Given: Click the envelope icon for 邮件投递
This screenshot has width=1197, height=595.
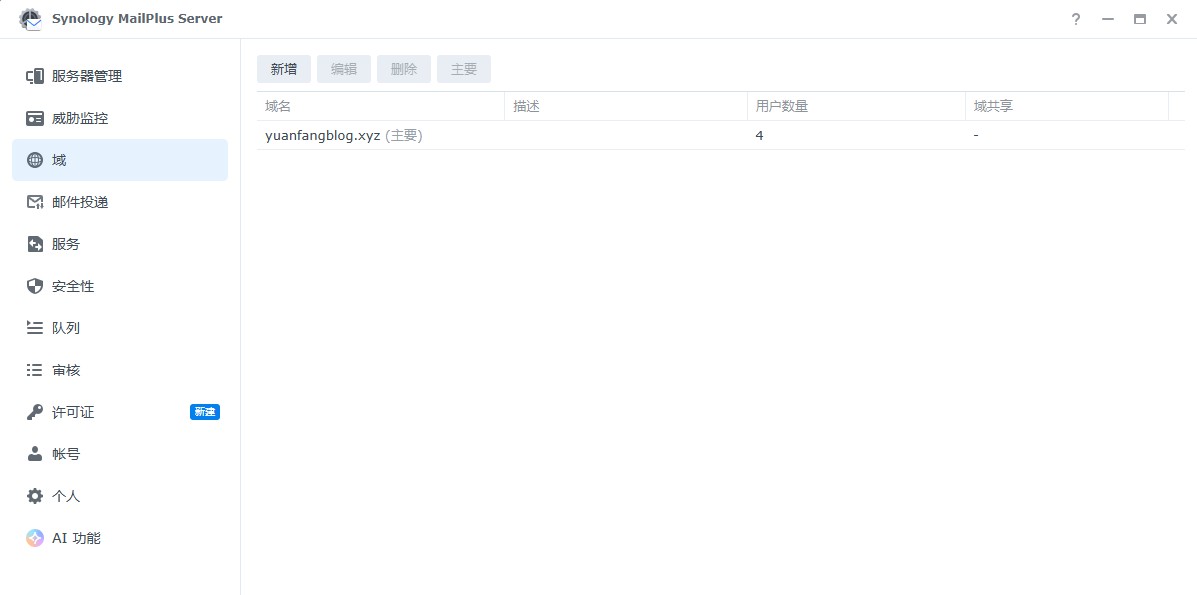Looking at the screenshot, I should [x=35, y=202].
